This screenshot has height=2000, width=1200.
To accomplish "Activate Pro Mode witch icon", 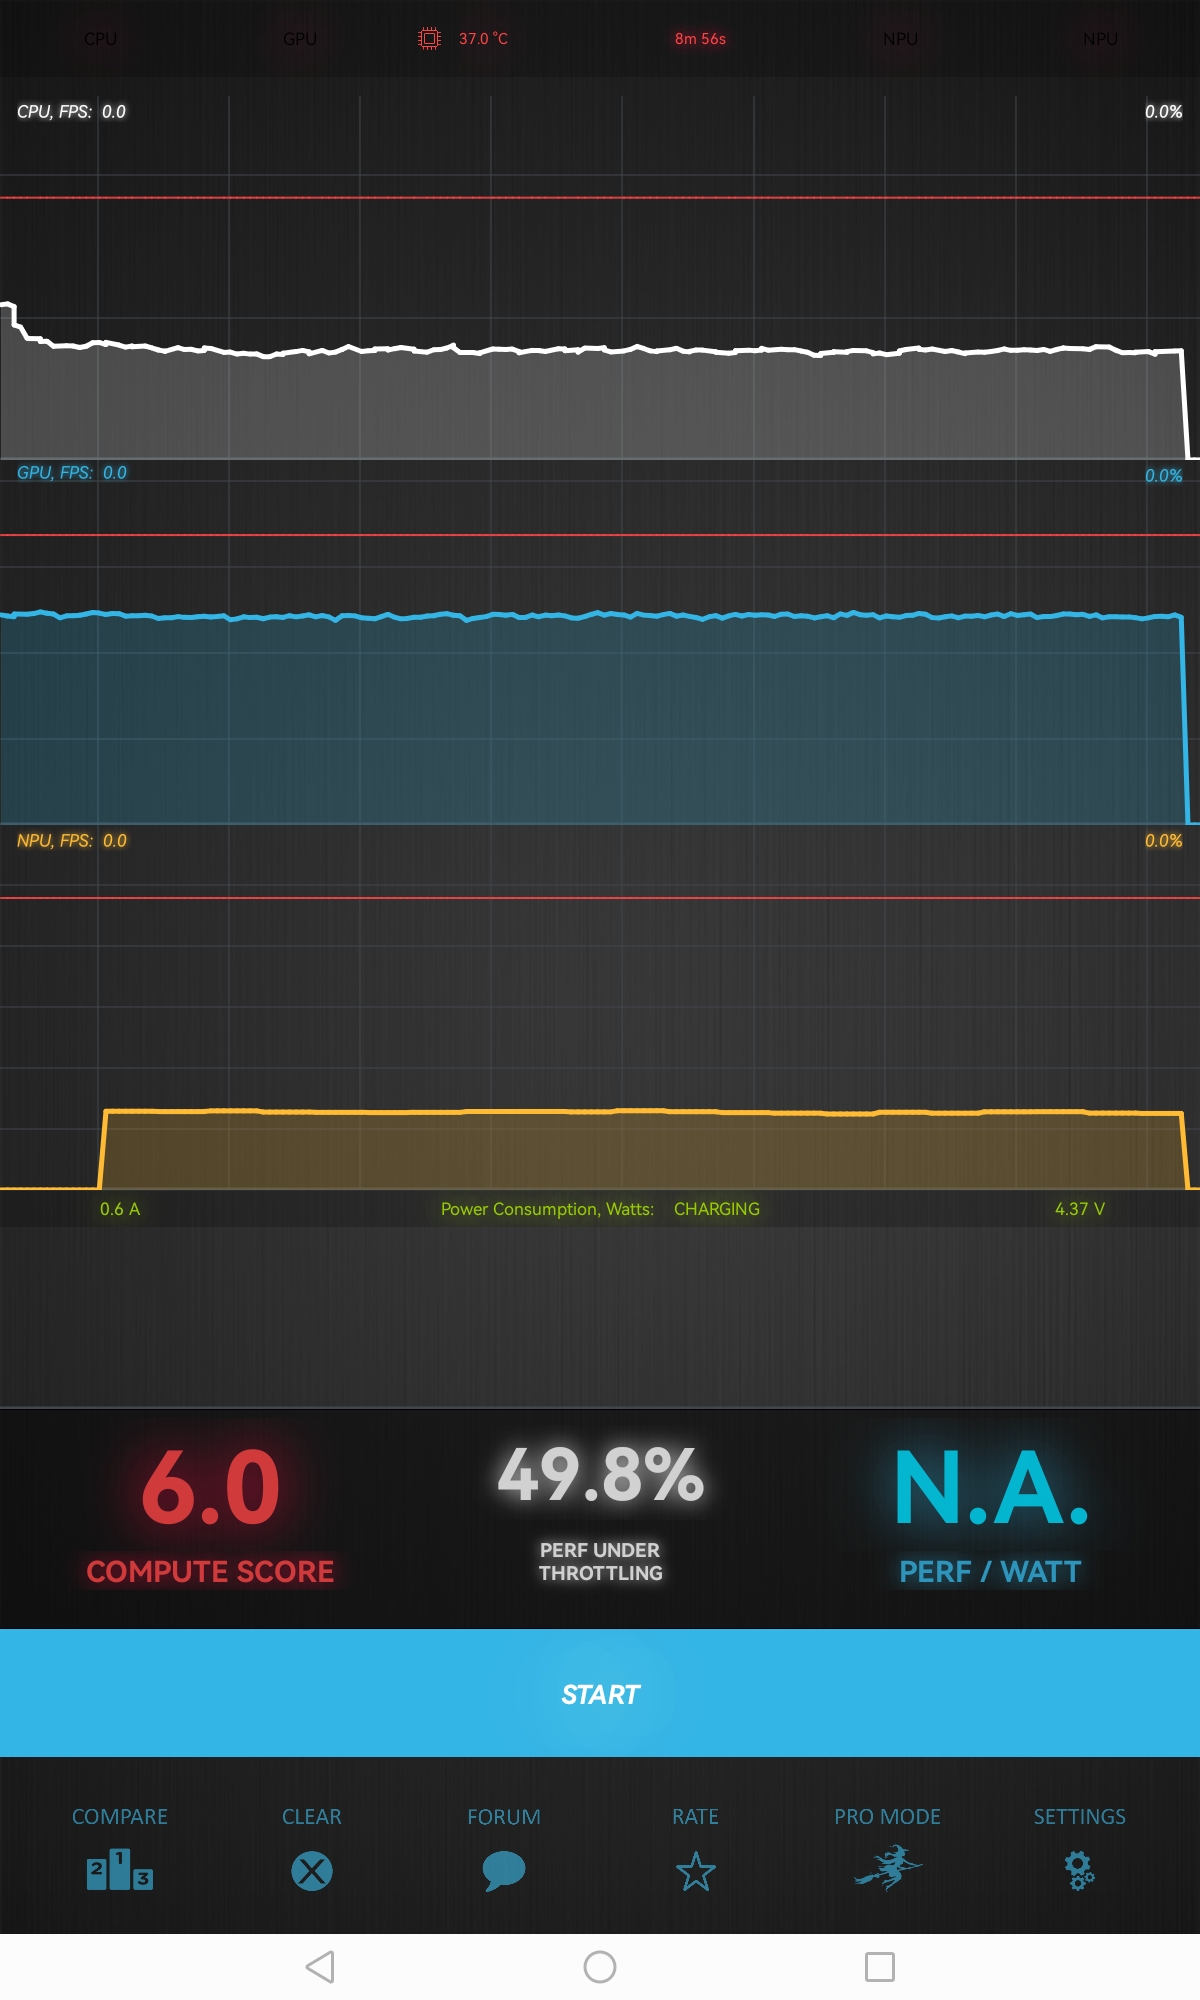I will [888, 1868].
